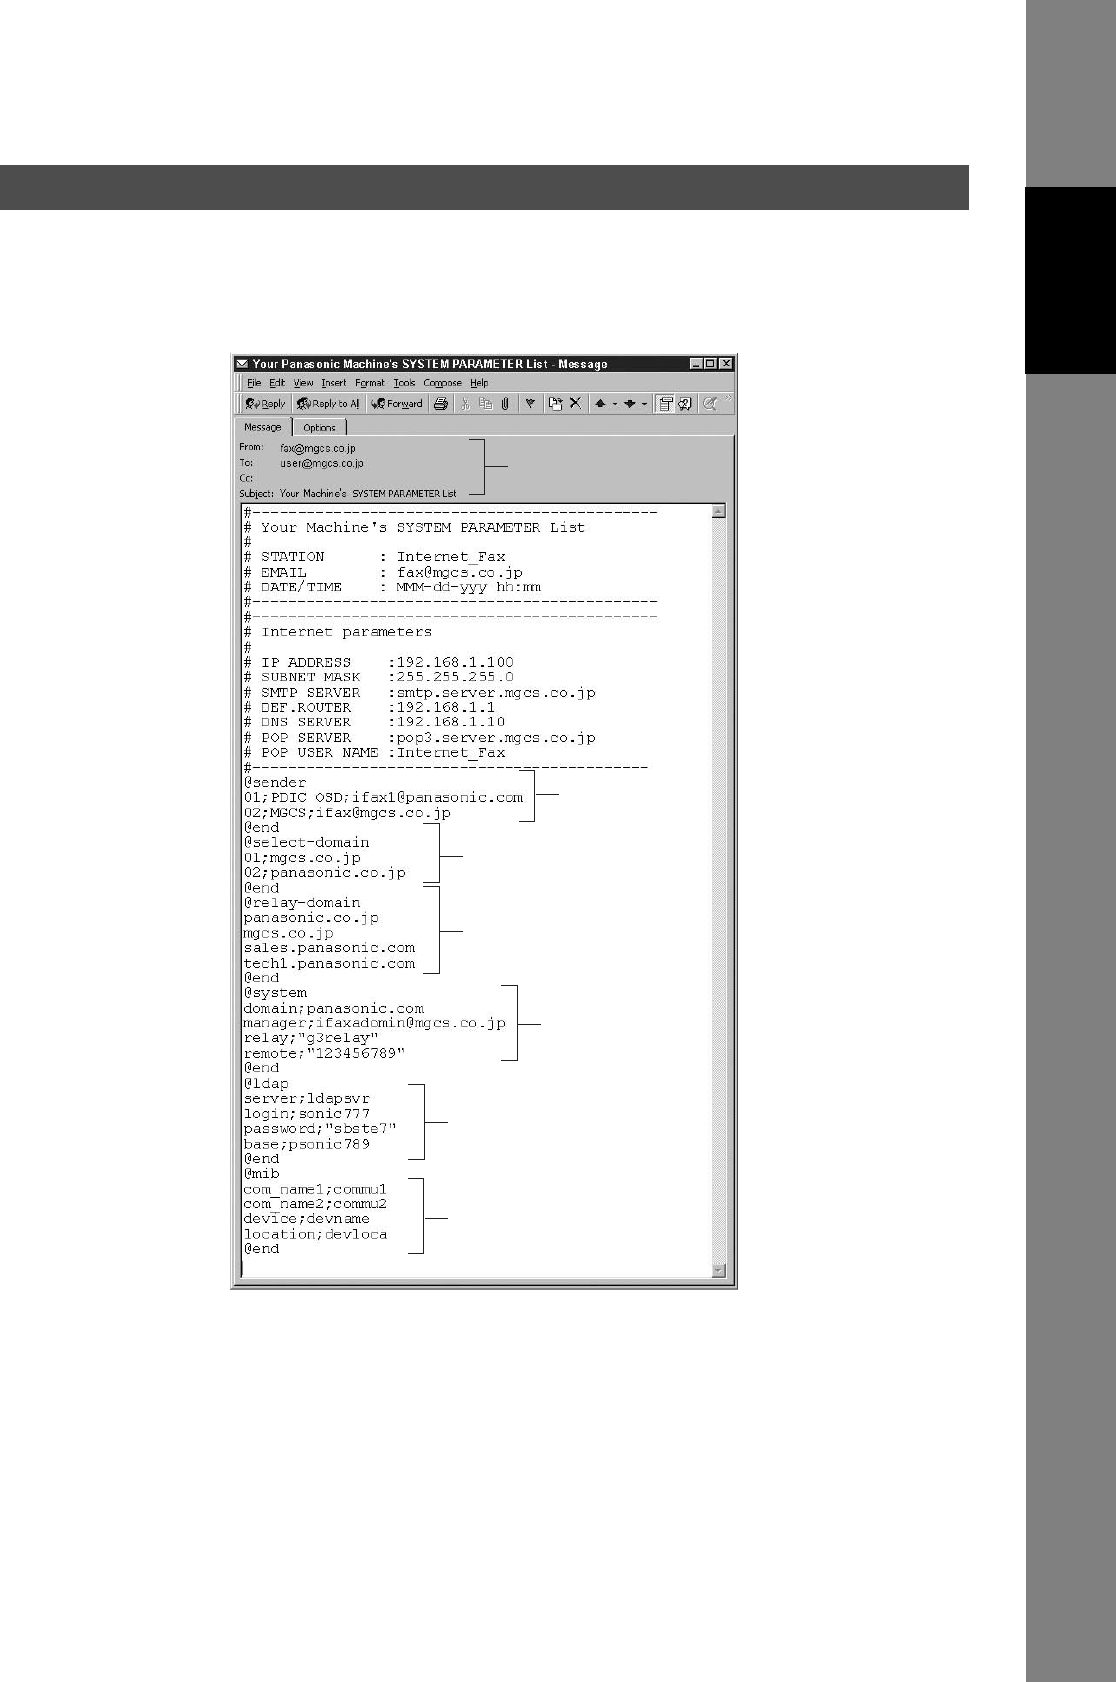
Task: Minimize the message window
Action: pyautogui.click(x=696, y=364)
